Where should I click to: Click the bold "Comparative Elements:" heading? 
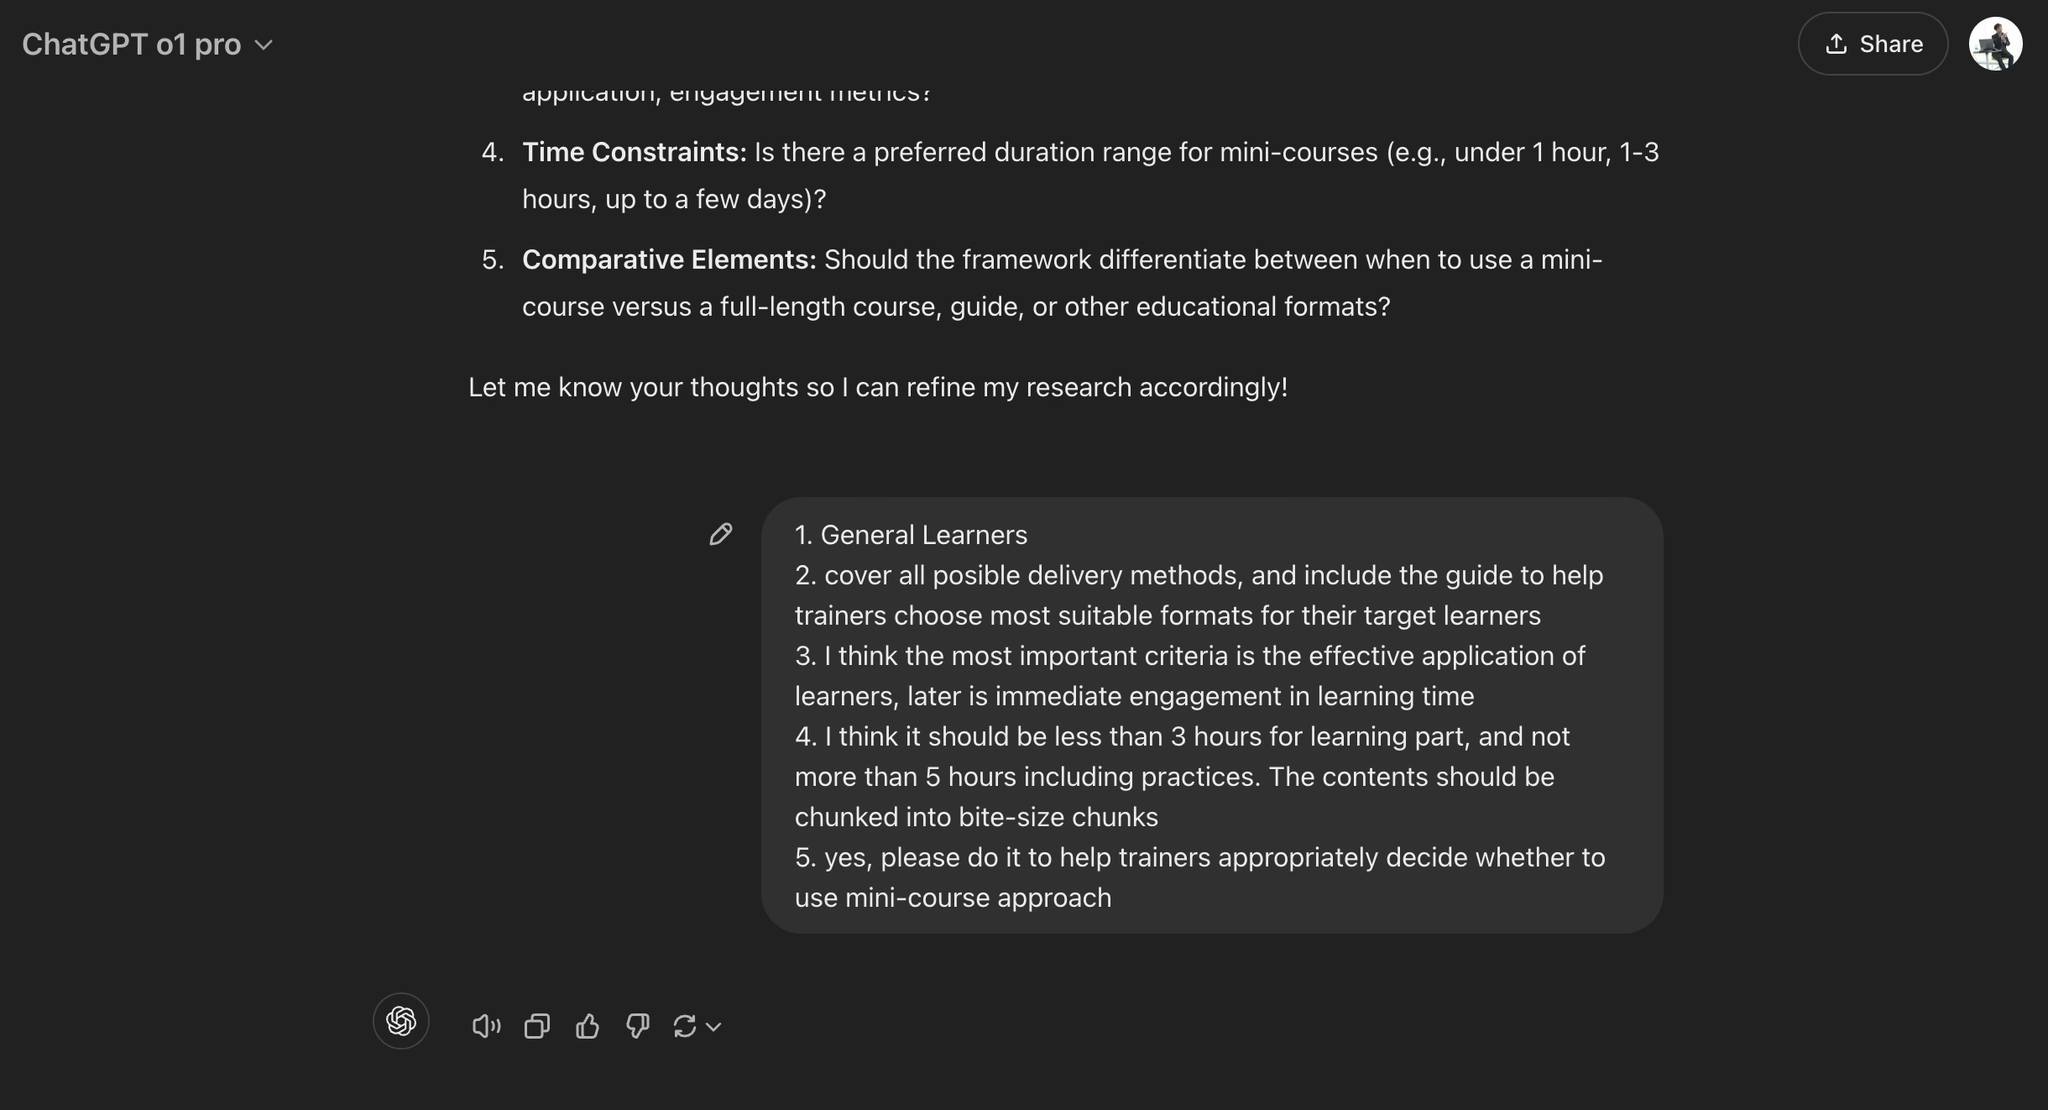click(x=669, y=260)
